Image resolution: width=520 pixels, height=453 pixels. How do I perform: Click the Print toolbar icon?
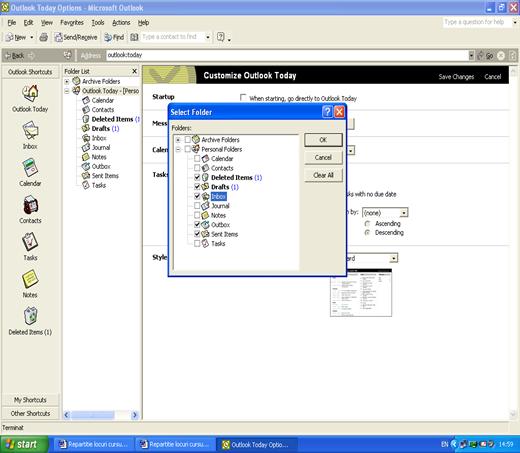[x=44, y=37]
